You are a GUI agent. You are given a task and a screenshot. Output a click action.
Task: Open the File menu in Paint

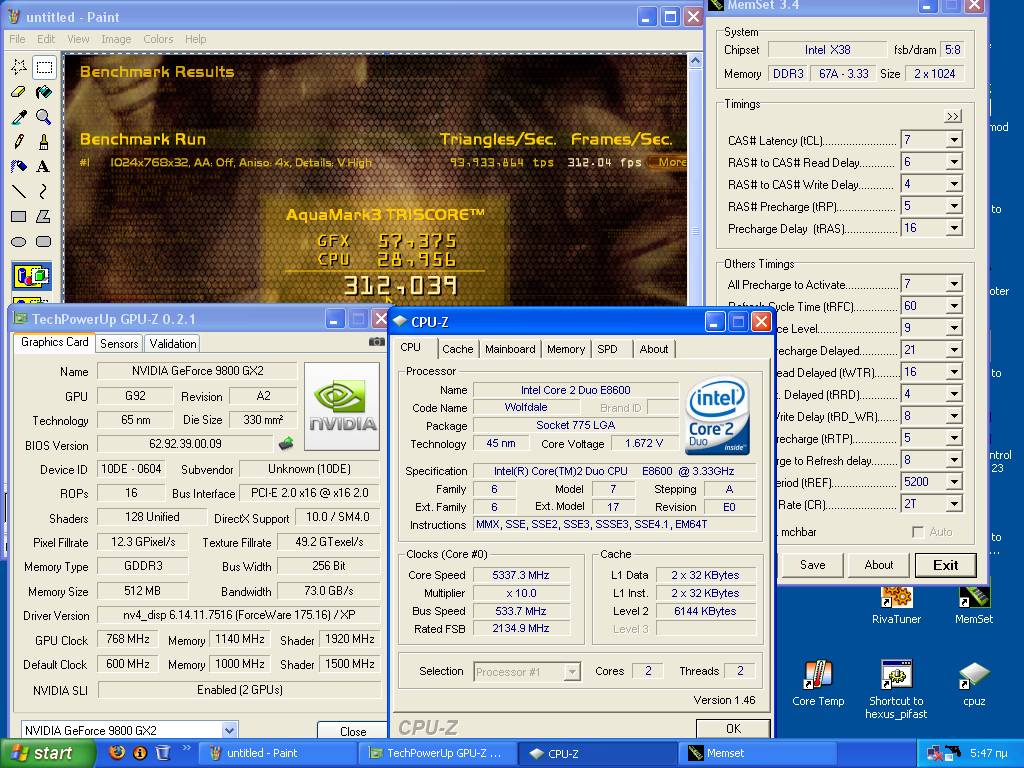[18, 39]
